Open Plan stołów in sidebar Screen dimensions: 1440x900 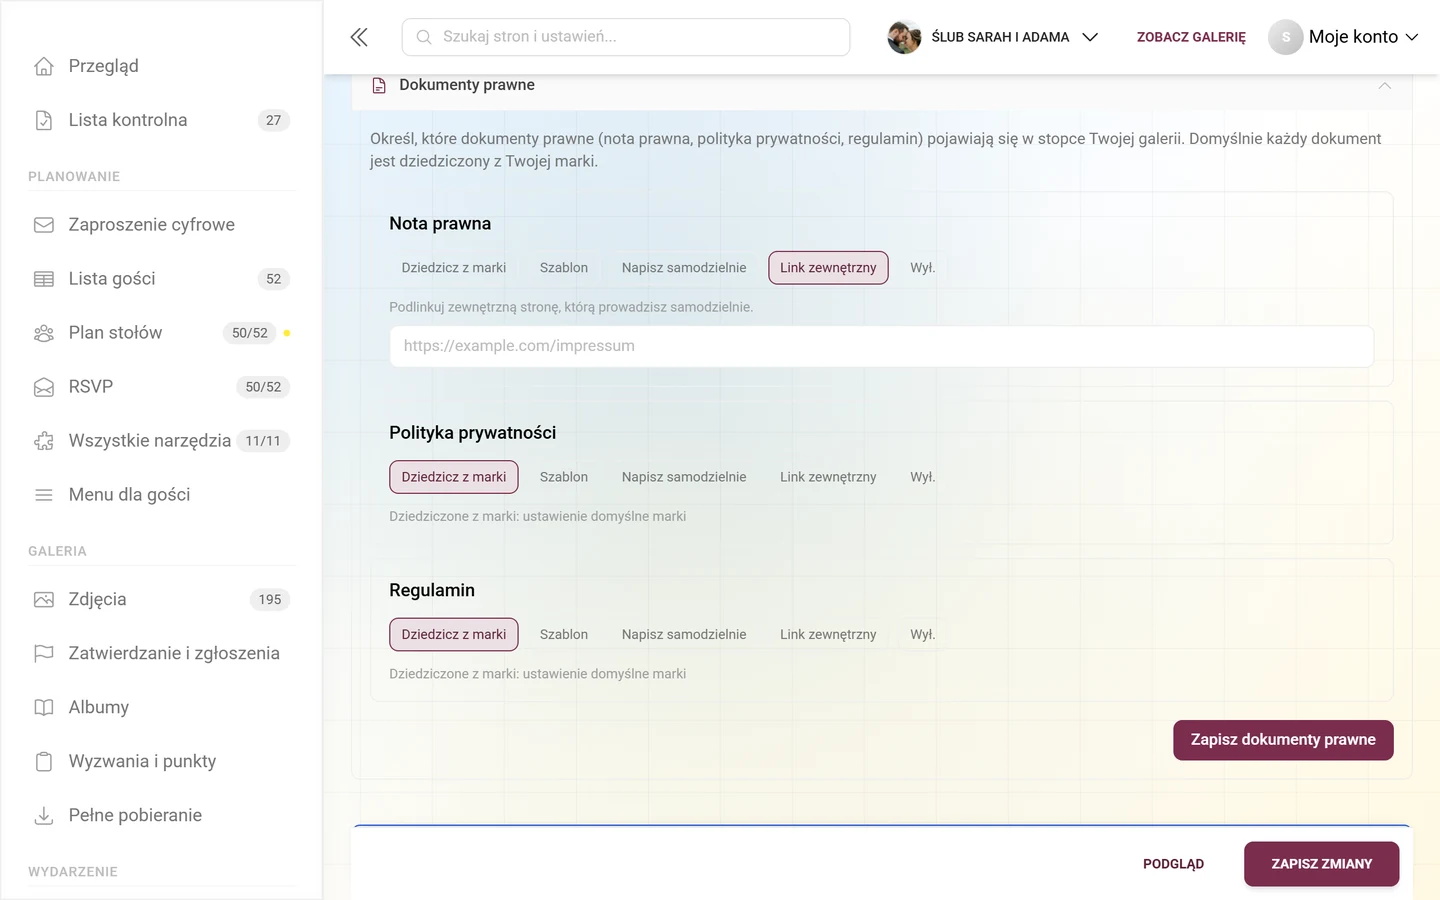pos(162,333)
